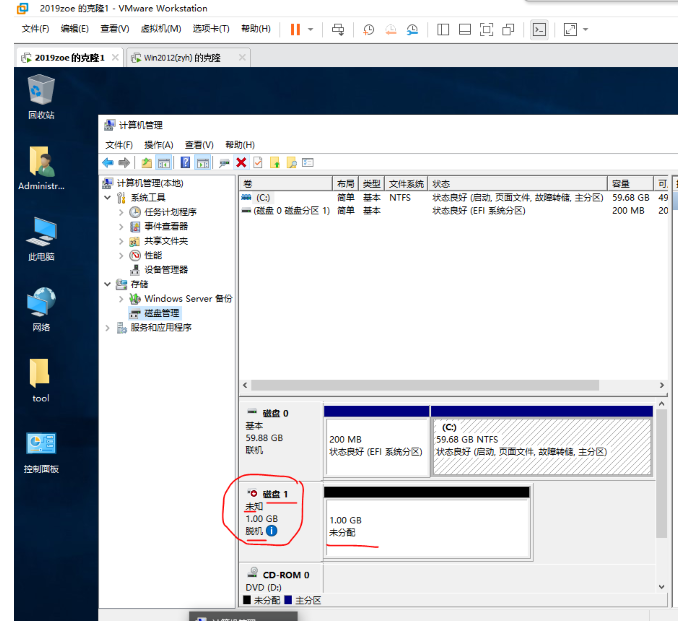The width and height of the screenshot is (693, 621).
Task: Collapse the 系统工具 tree node
Action: tap(107, 198)
